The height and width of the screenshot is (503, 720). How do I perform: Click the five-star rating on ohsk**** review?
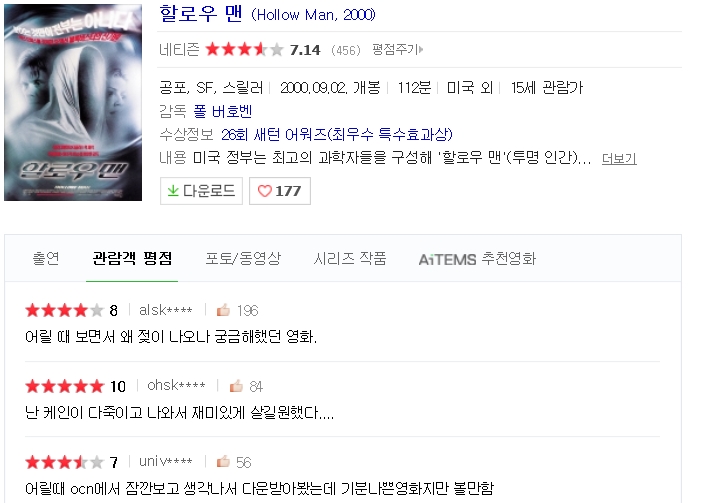point(65,386)
